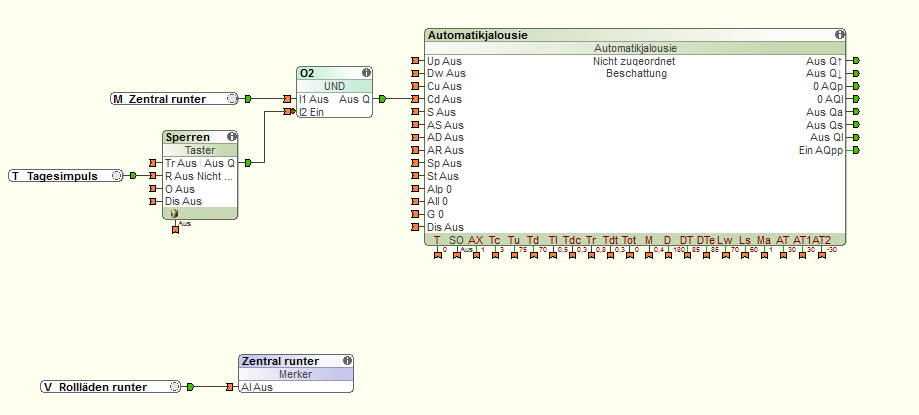
Task: Click the Q output connector of Sperren
Action: point(248,163)
